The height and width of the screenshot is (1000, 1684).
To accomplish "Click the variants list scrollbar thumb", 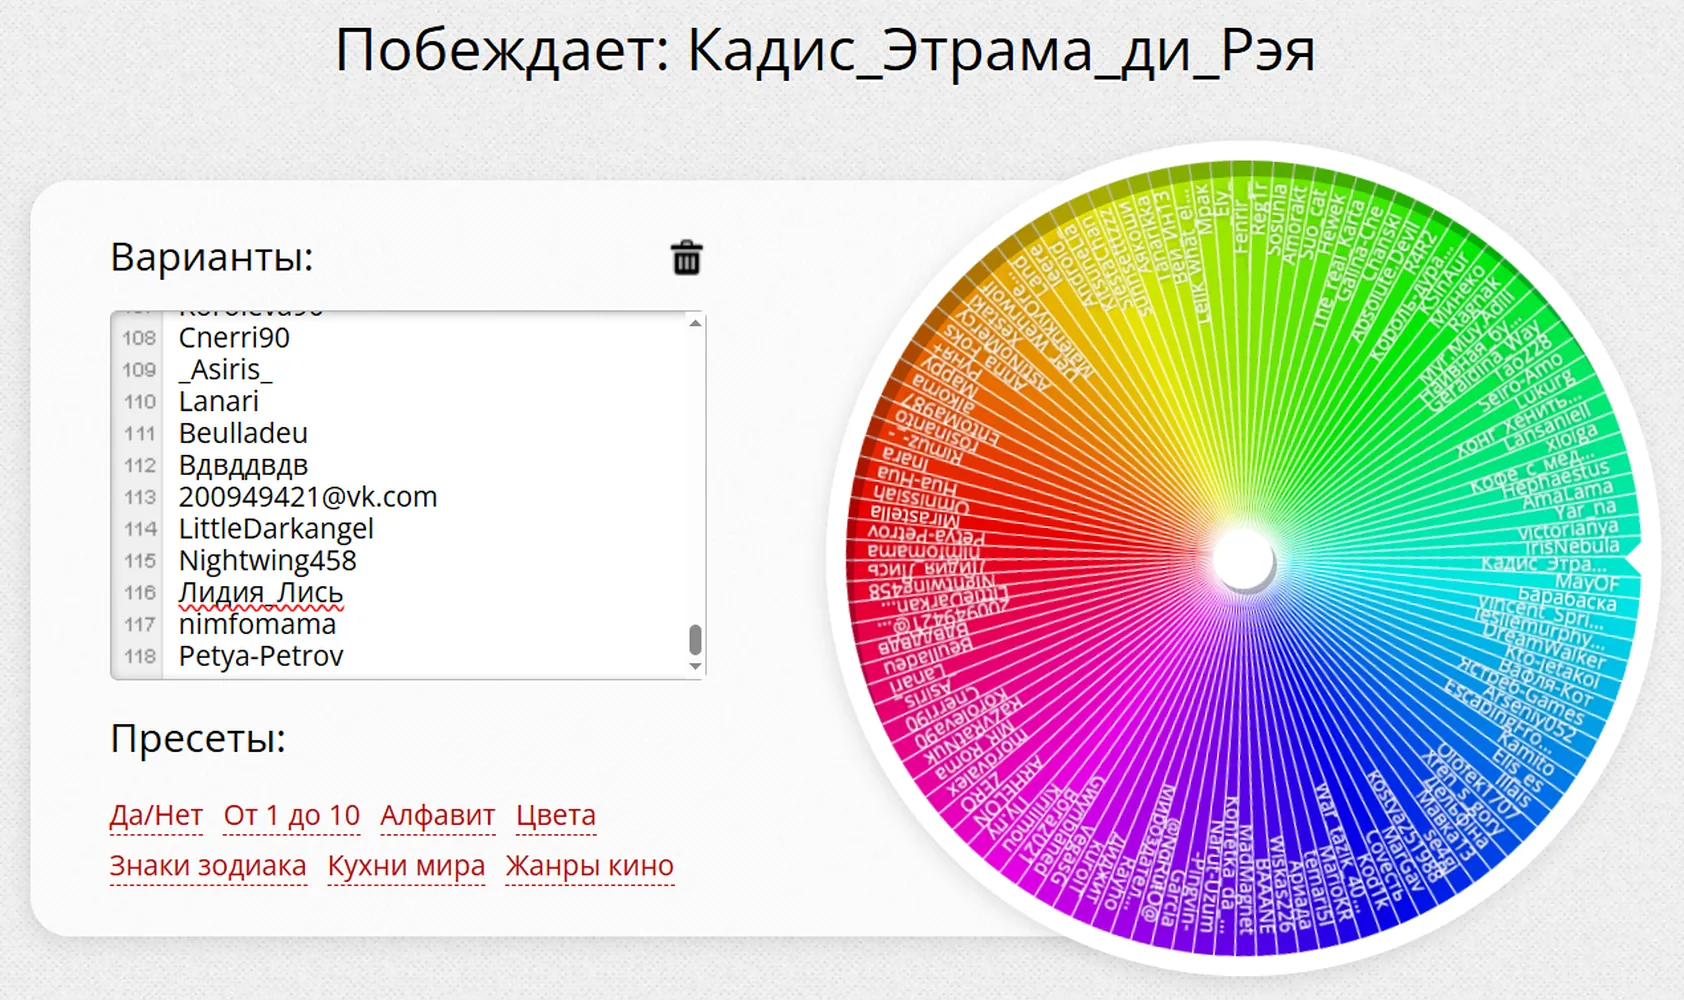I will pyautogui.click(x=695, y=639).
